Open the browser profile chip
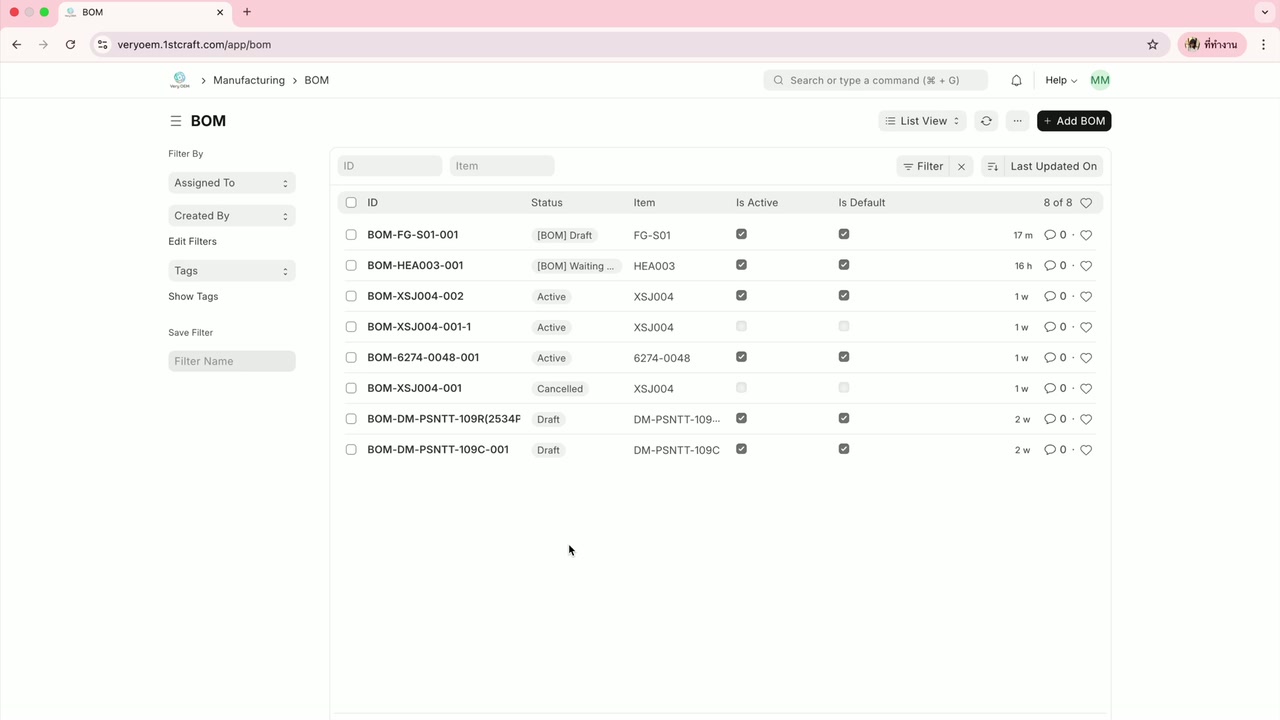Image resolution: width=1280 pixels, height=720 pixels. point(1212,44)
